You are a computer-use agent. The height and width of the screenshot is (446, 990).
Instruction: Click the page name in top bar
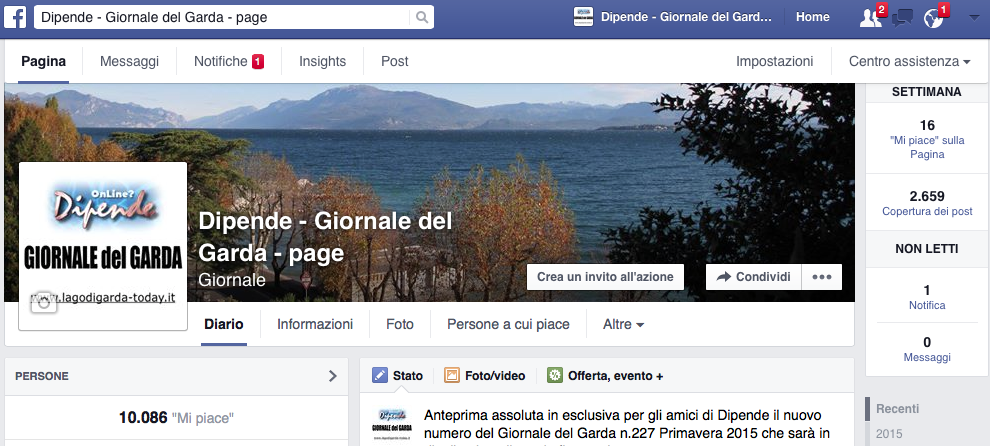point(686,17)
